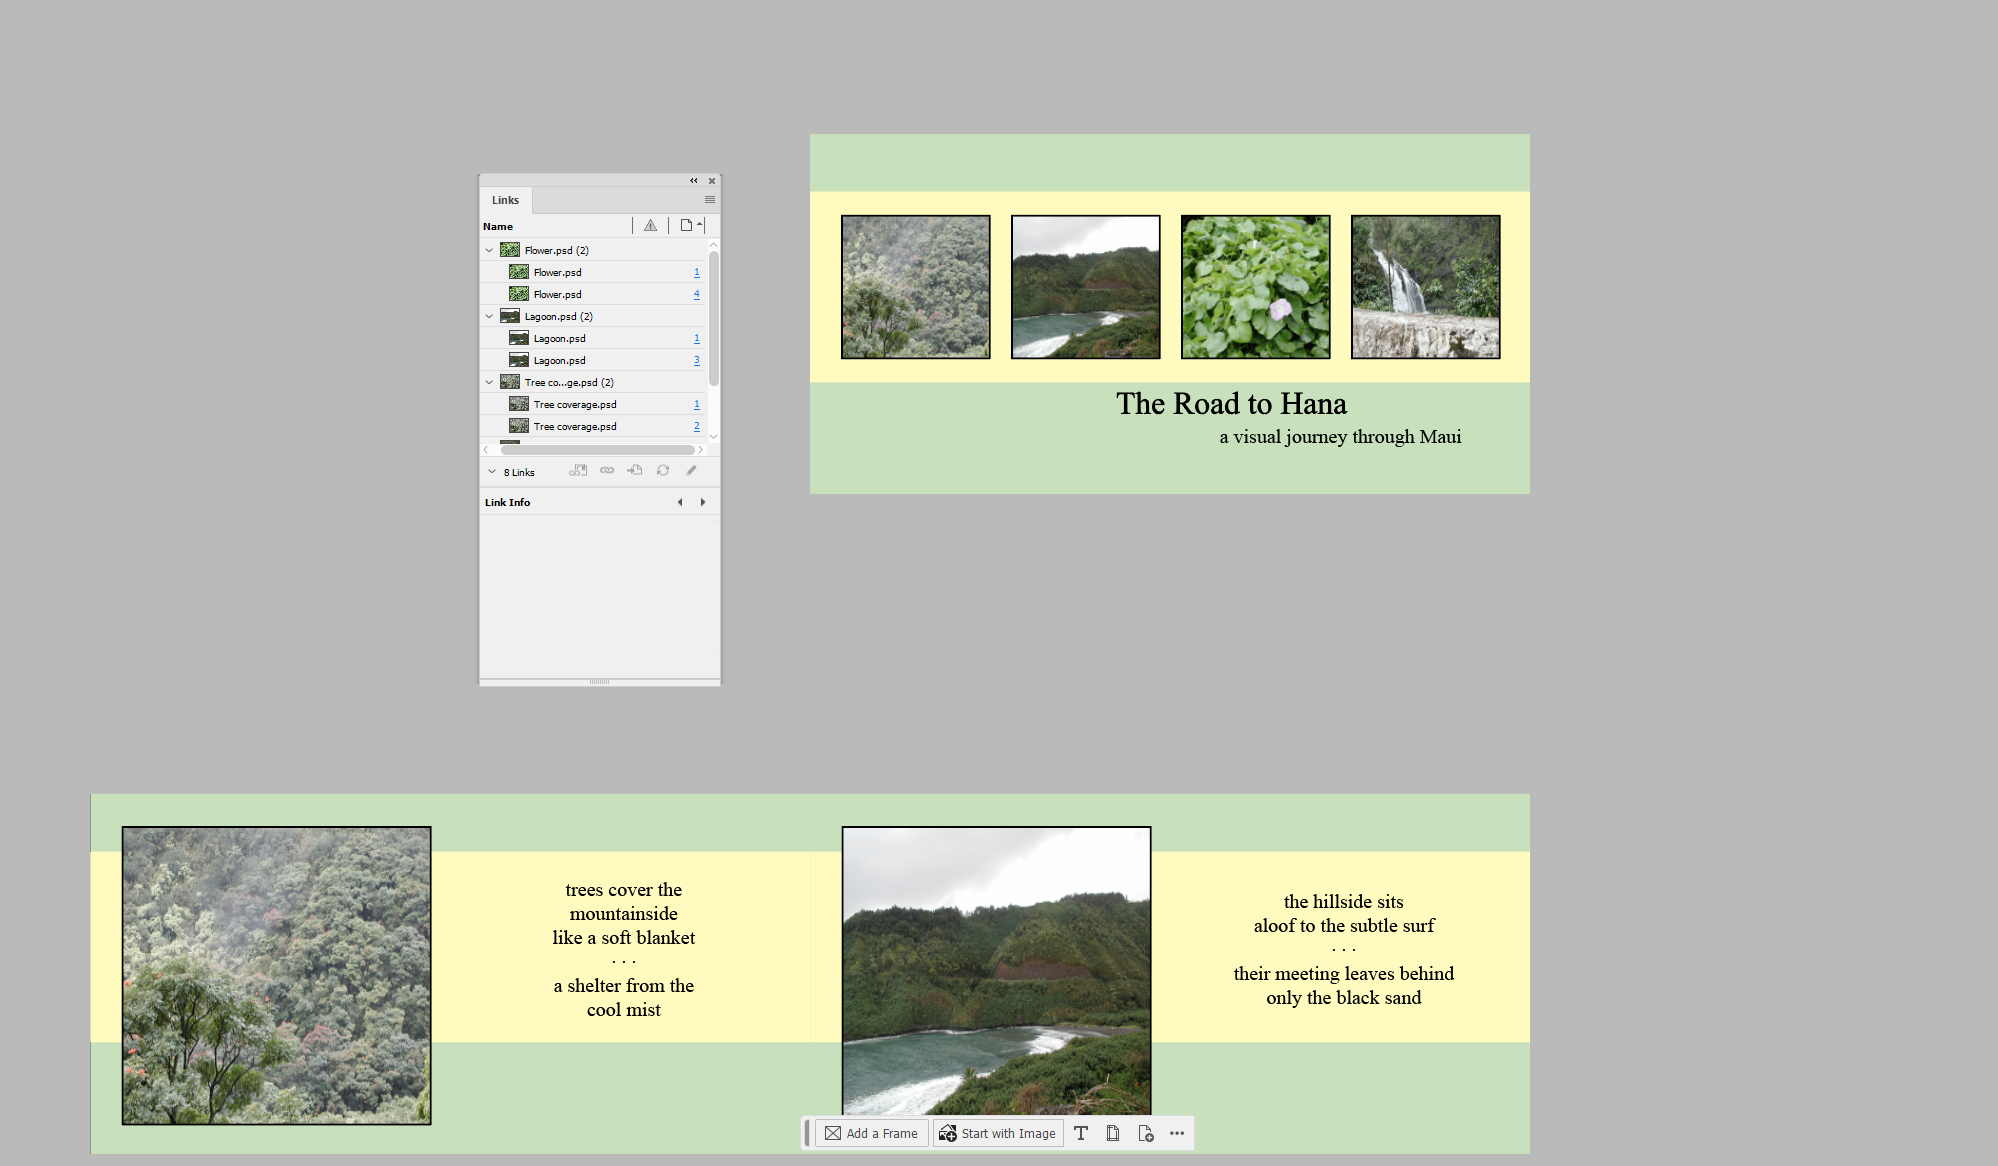Collapse the Links panel to icons

(x=694, y=181)
